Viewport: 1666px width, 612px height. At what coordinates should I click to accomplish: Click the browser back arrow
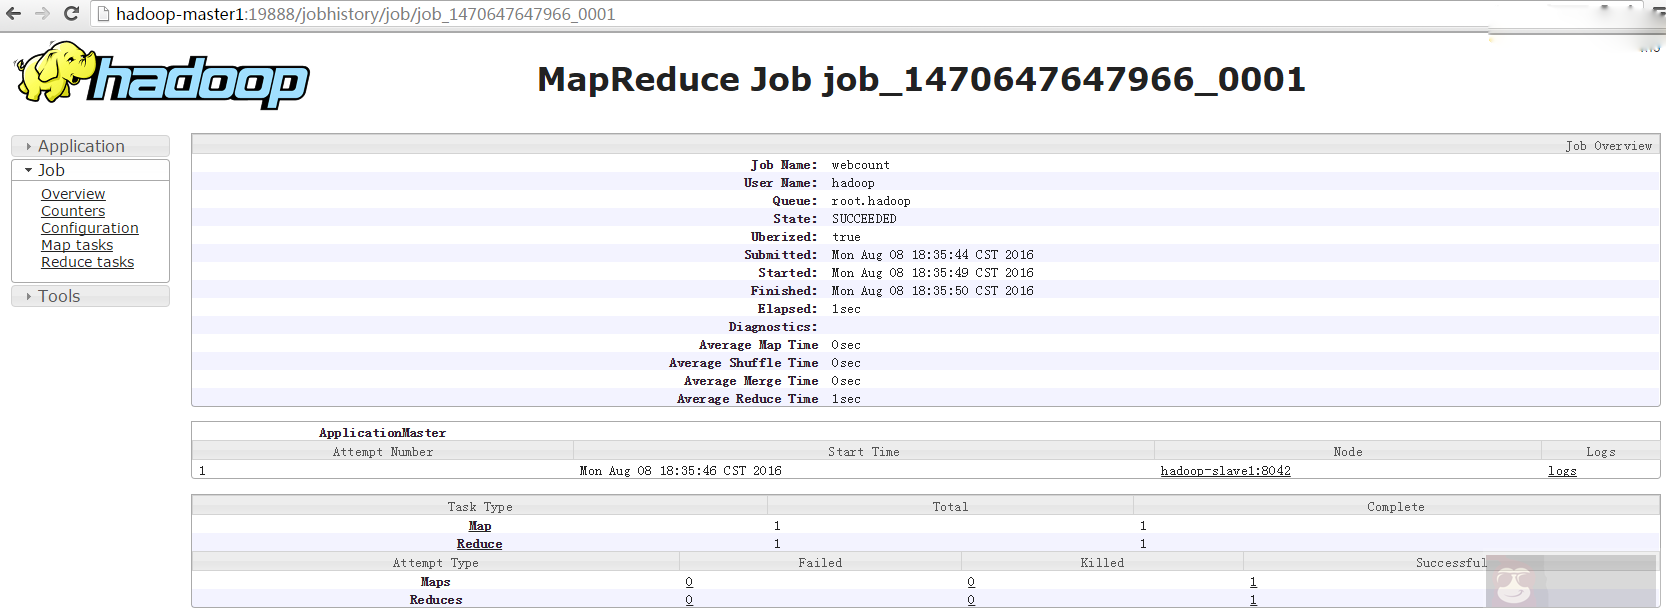[x=13, y=14]
